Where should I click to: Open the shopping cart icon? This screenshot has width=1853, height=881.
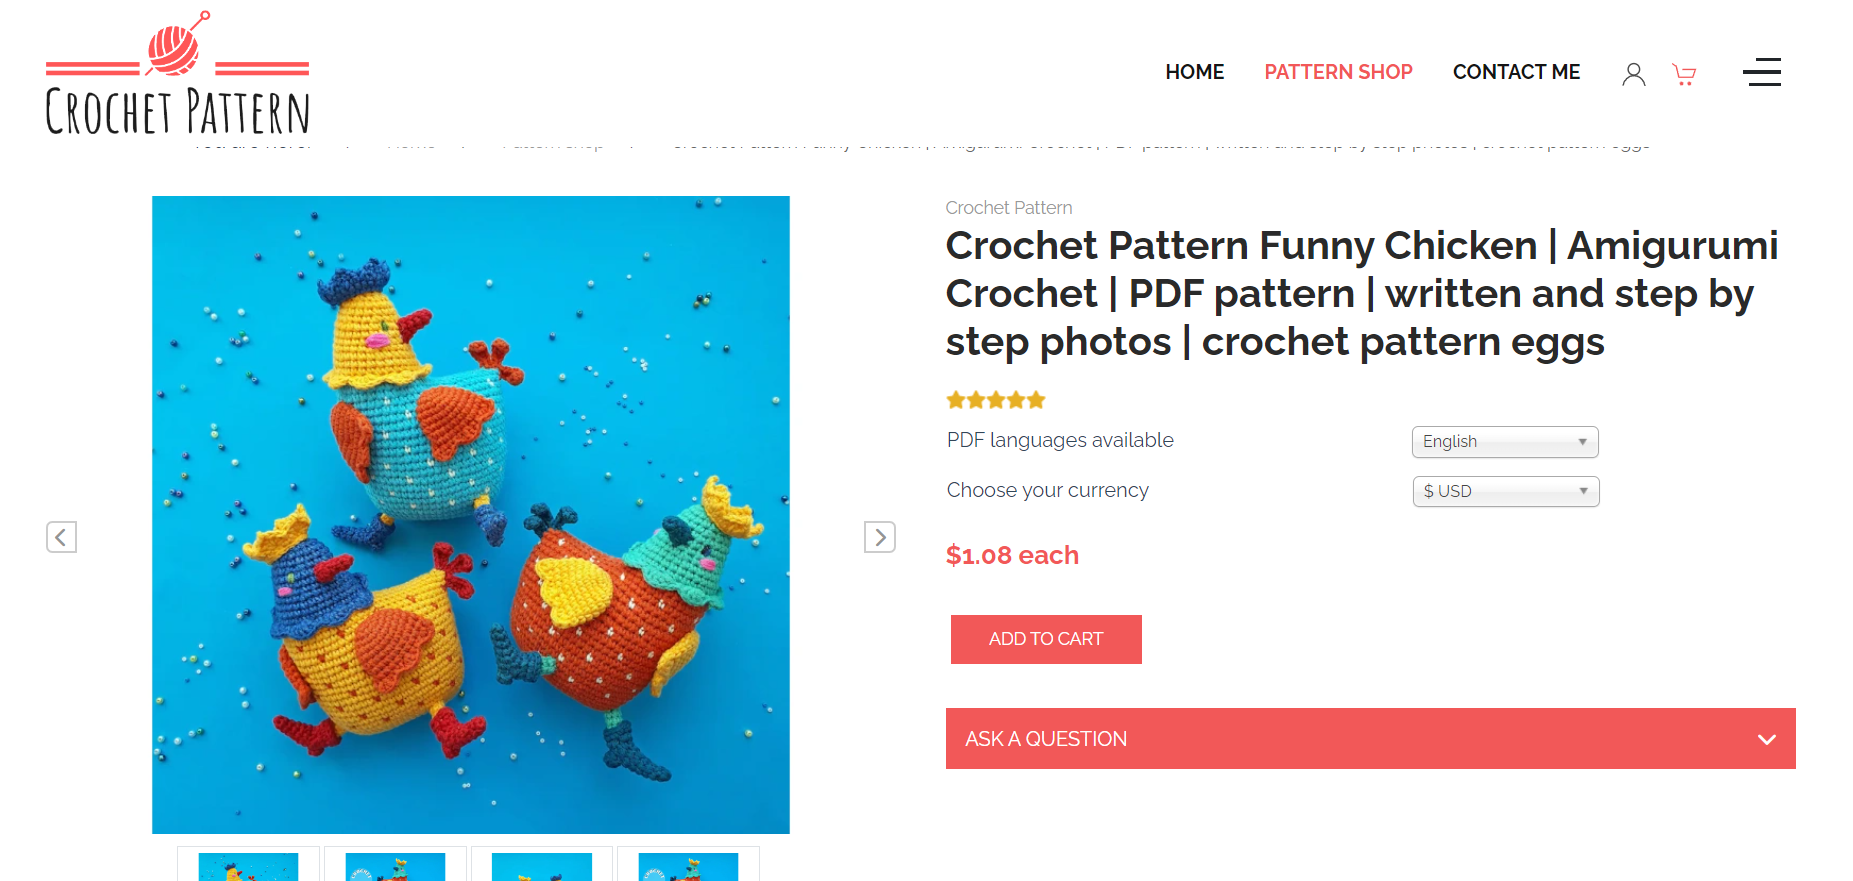point(1684,74)
